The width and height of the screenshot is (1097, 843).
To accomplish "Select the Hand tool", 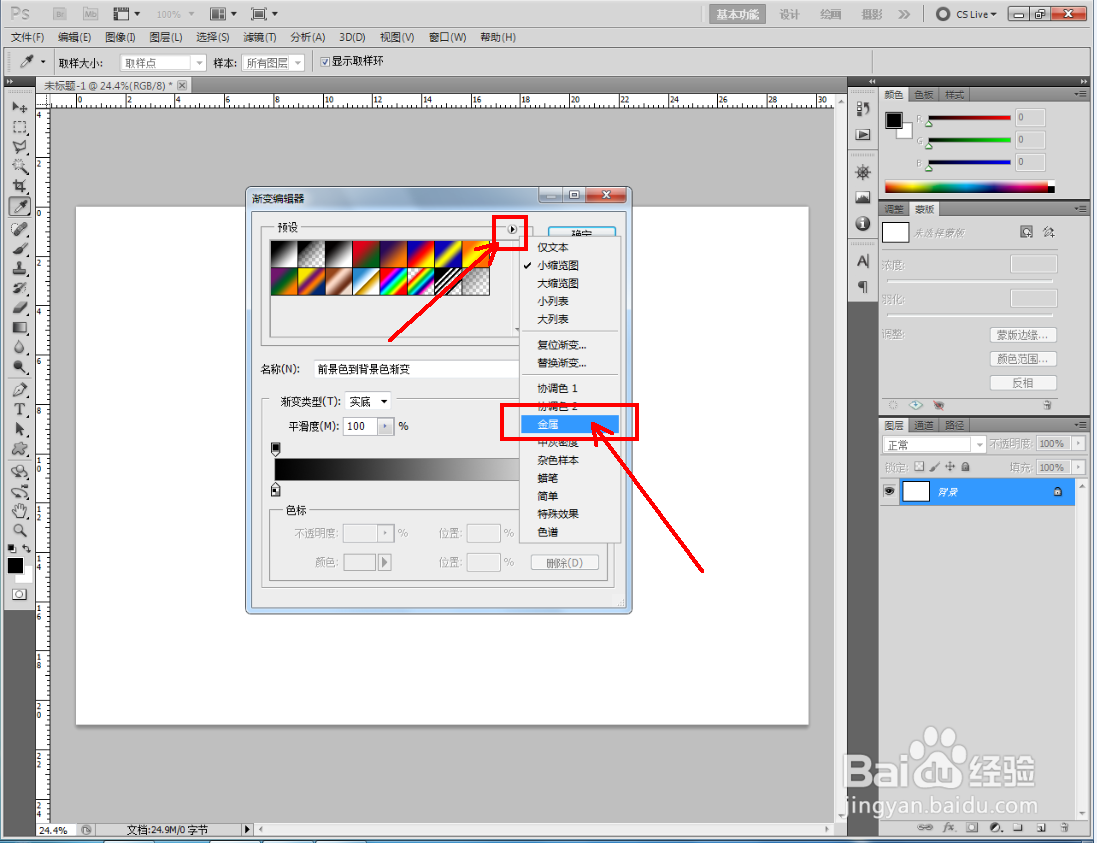I will point(20,511).
